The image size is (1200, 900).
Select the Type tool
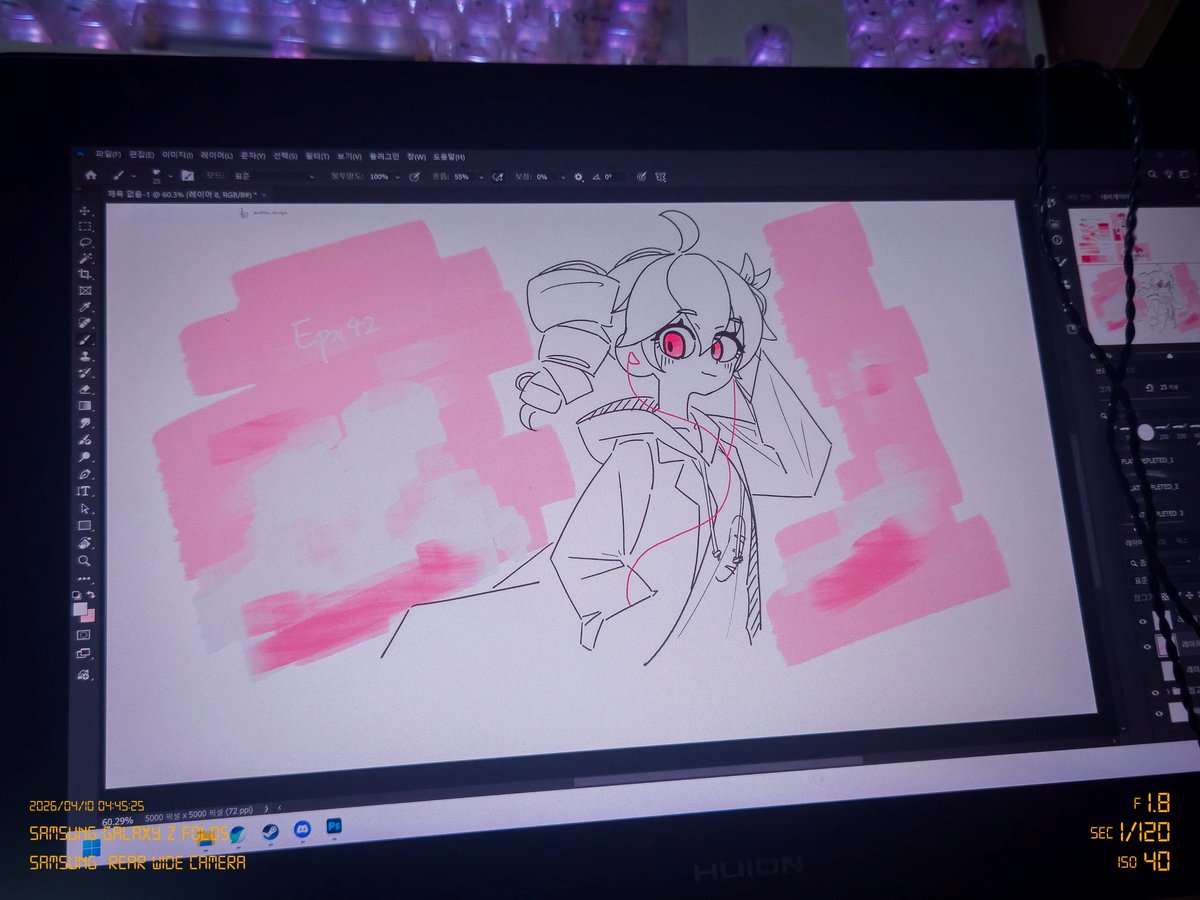click(85, 491)
